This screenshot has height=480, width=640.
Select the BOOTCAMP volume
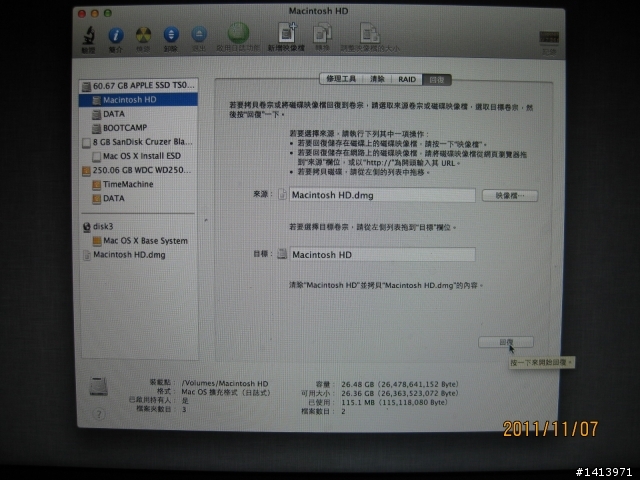(x=138, y=128)
